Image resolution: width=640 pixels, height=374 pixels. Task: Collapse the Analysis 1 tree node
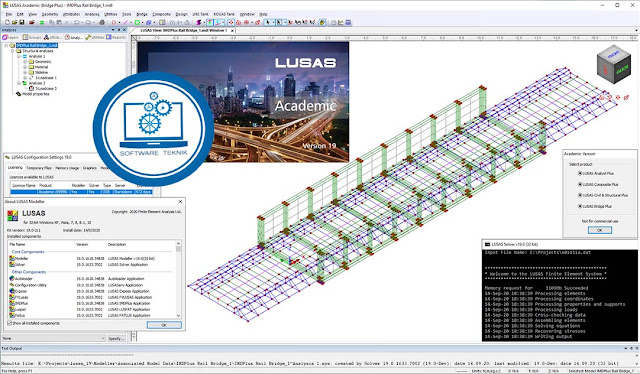[x=19, y=56]
